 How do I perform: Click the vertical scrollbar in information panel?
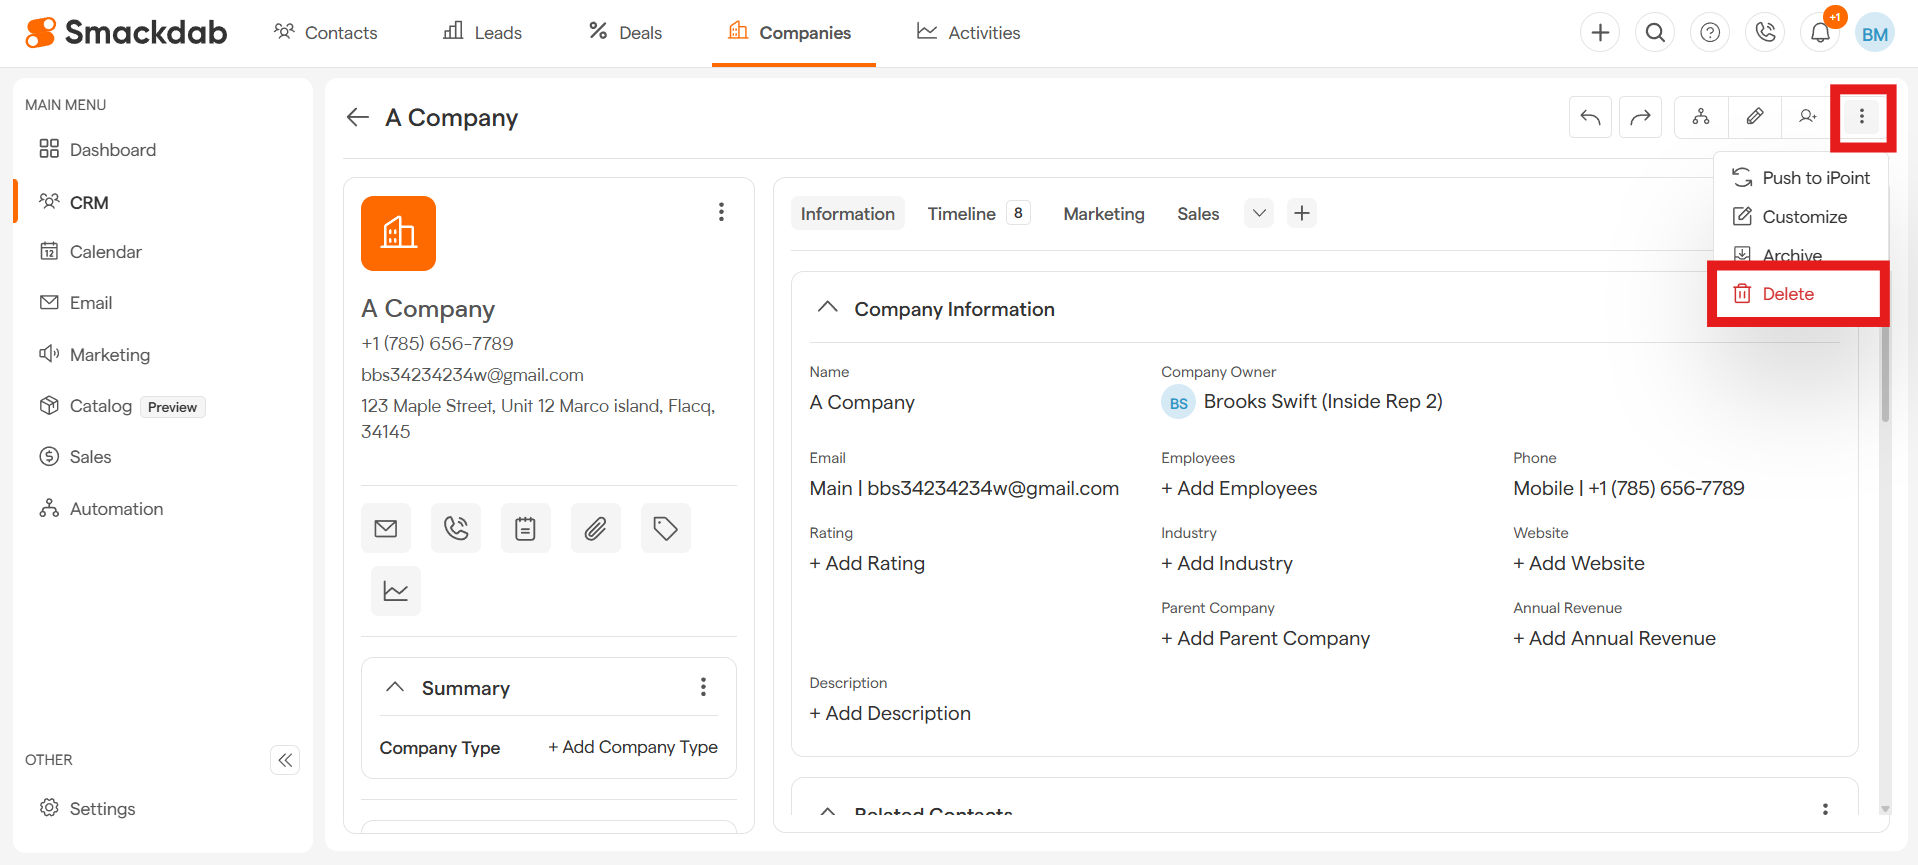1885,380
